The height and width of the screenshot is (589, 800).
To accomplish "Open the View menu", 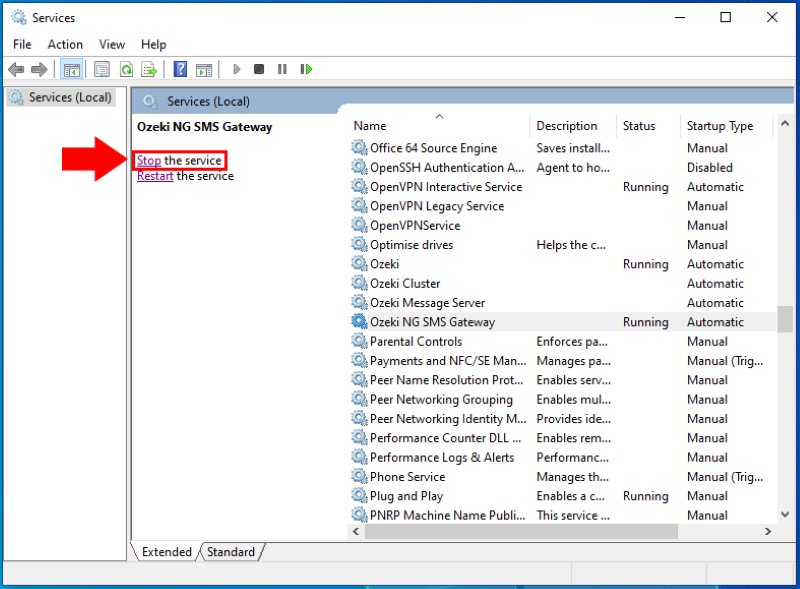I will (112, 44).
